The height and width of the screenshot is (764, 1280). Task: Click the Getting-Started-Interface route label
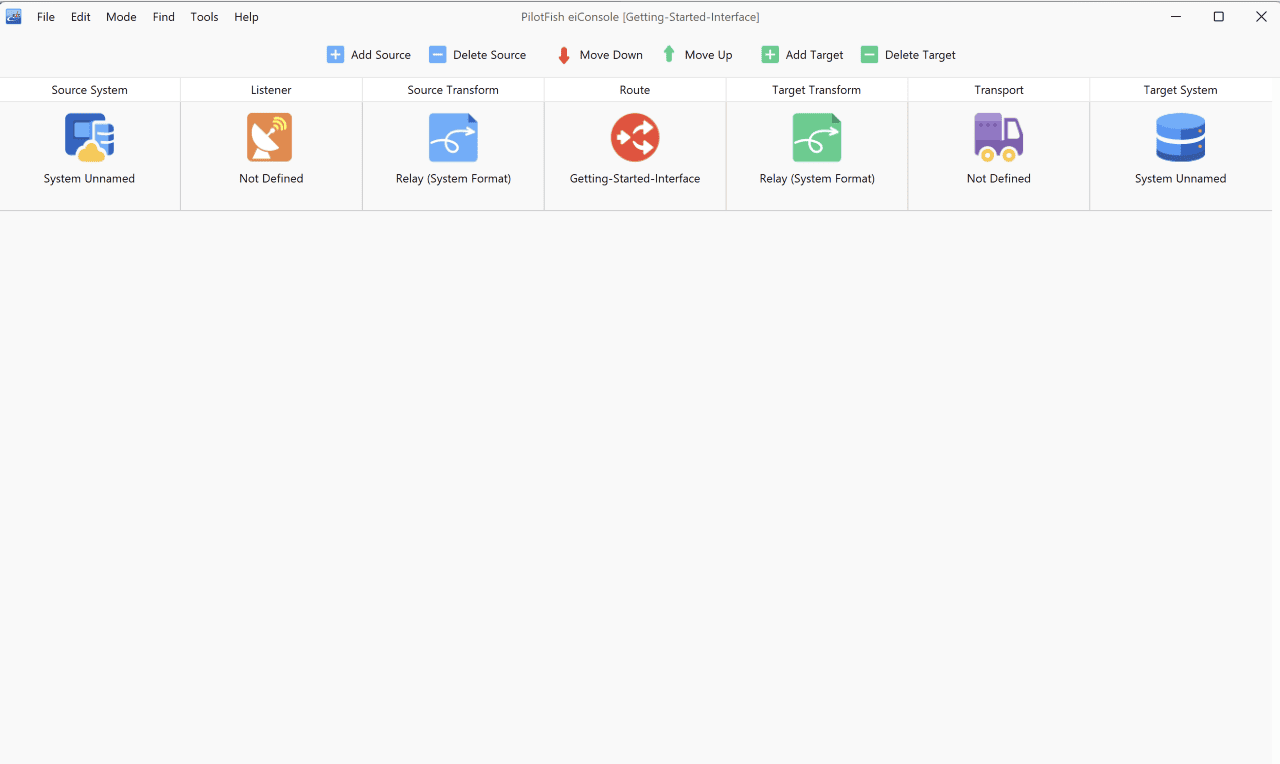[635, 179]
